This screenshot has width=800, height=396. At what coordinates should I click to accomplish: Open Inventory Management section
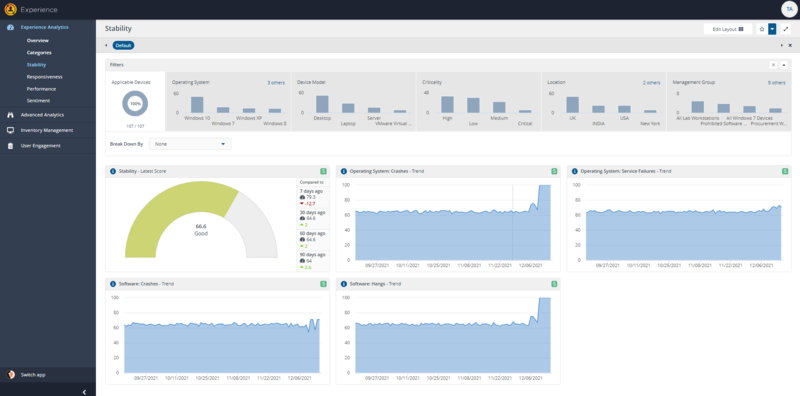click(x=48, y=130)
